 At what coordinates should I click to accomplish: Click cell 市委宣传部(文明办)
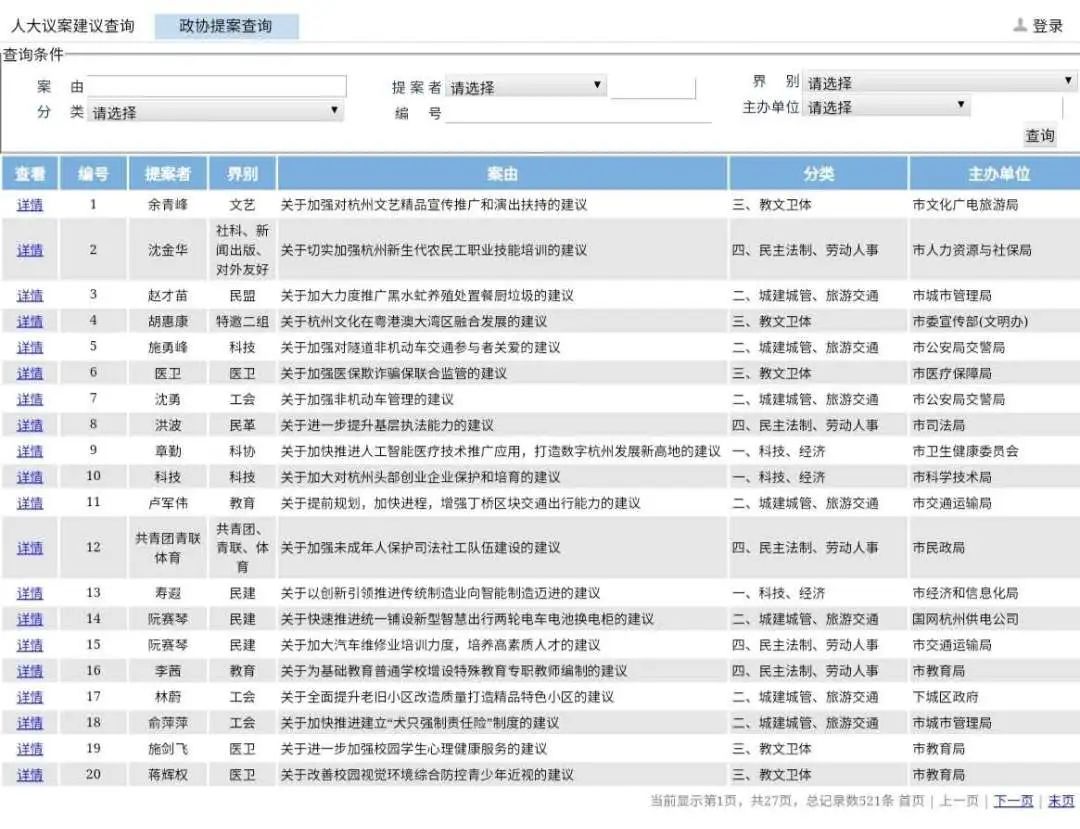tap(970, 322)
